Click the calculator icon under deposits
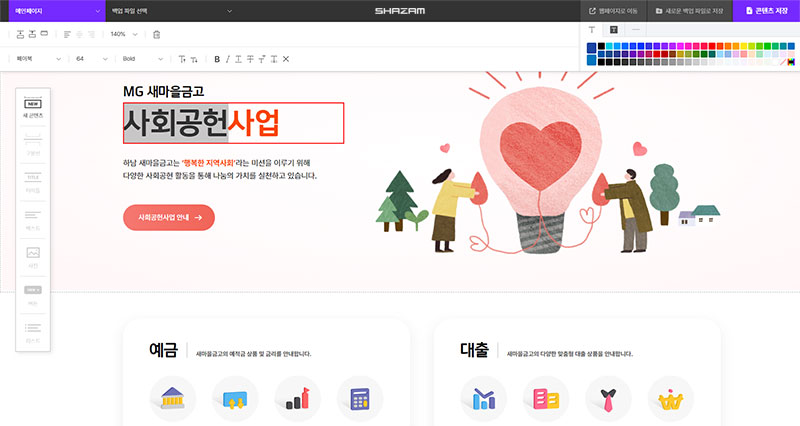Viewport: 800px width, 426px height. [360, 399]
